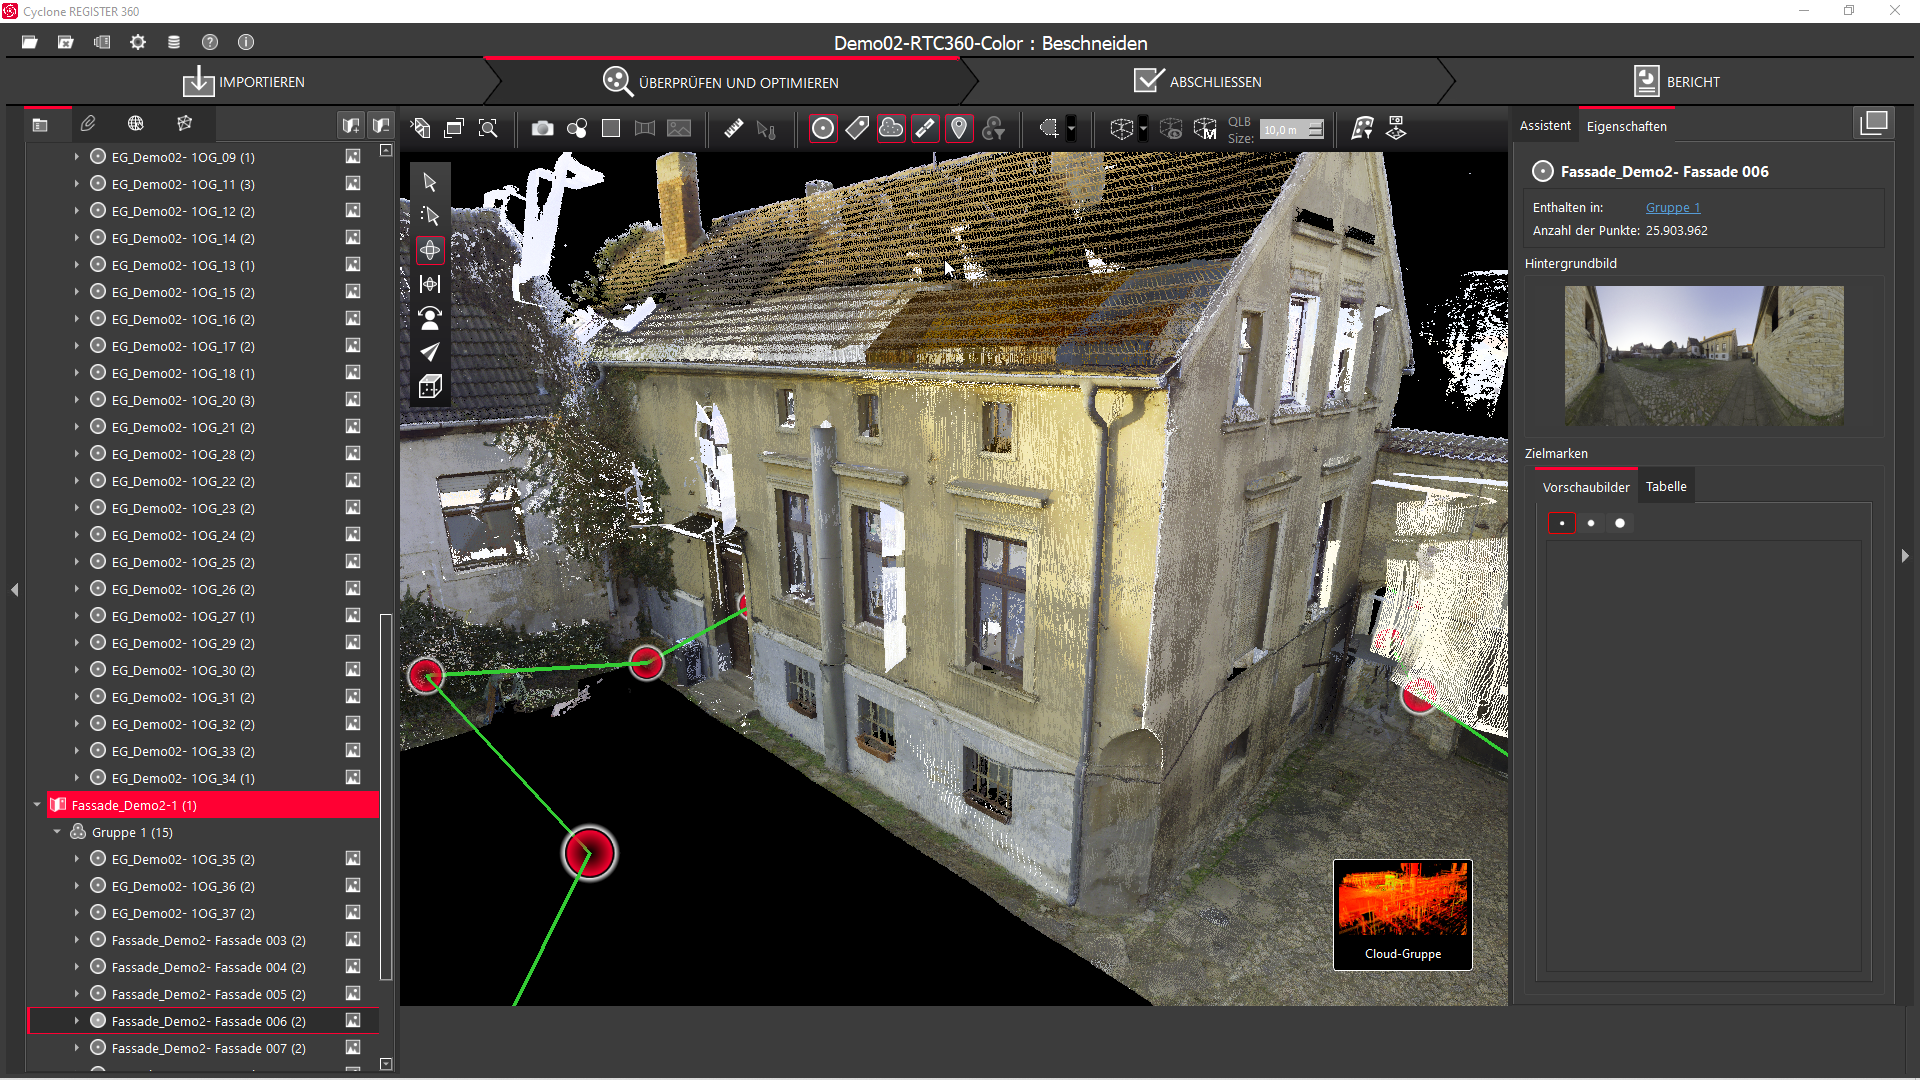Toggle the setup location pin display
1920x1080 pixels.
click(958, 129)
